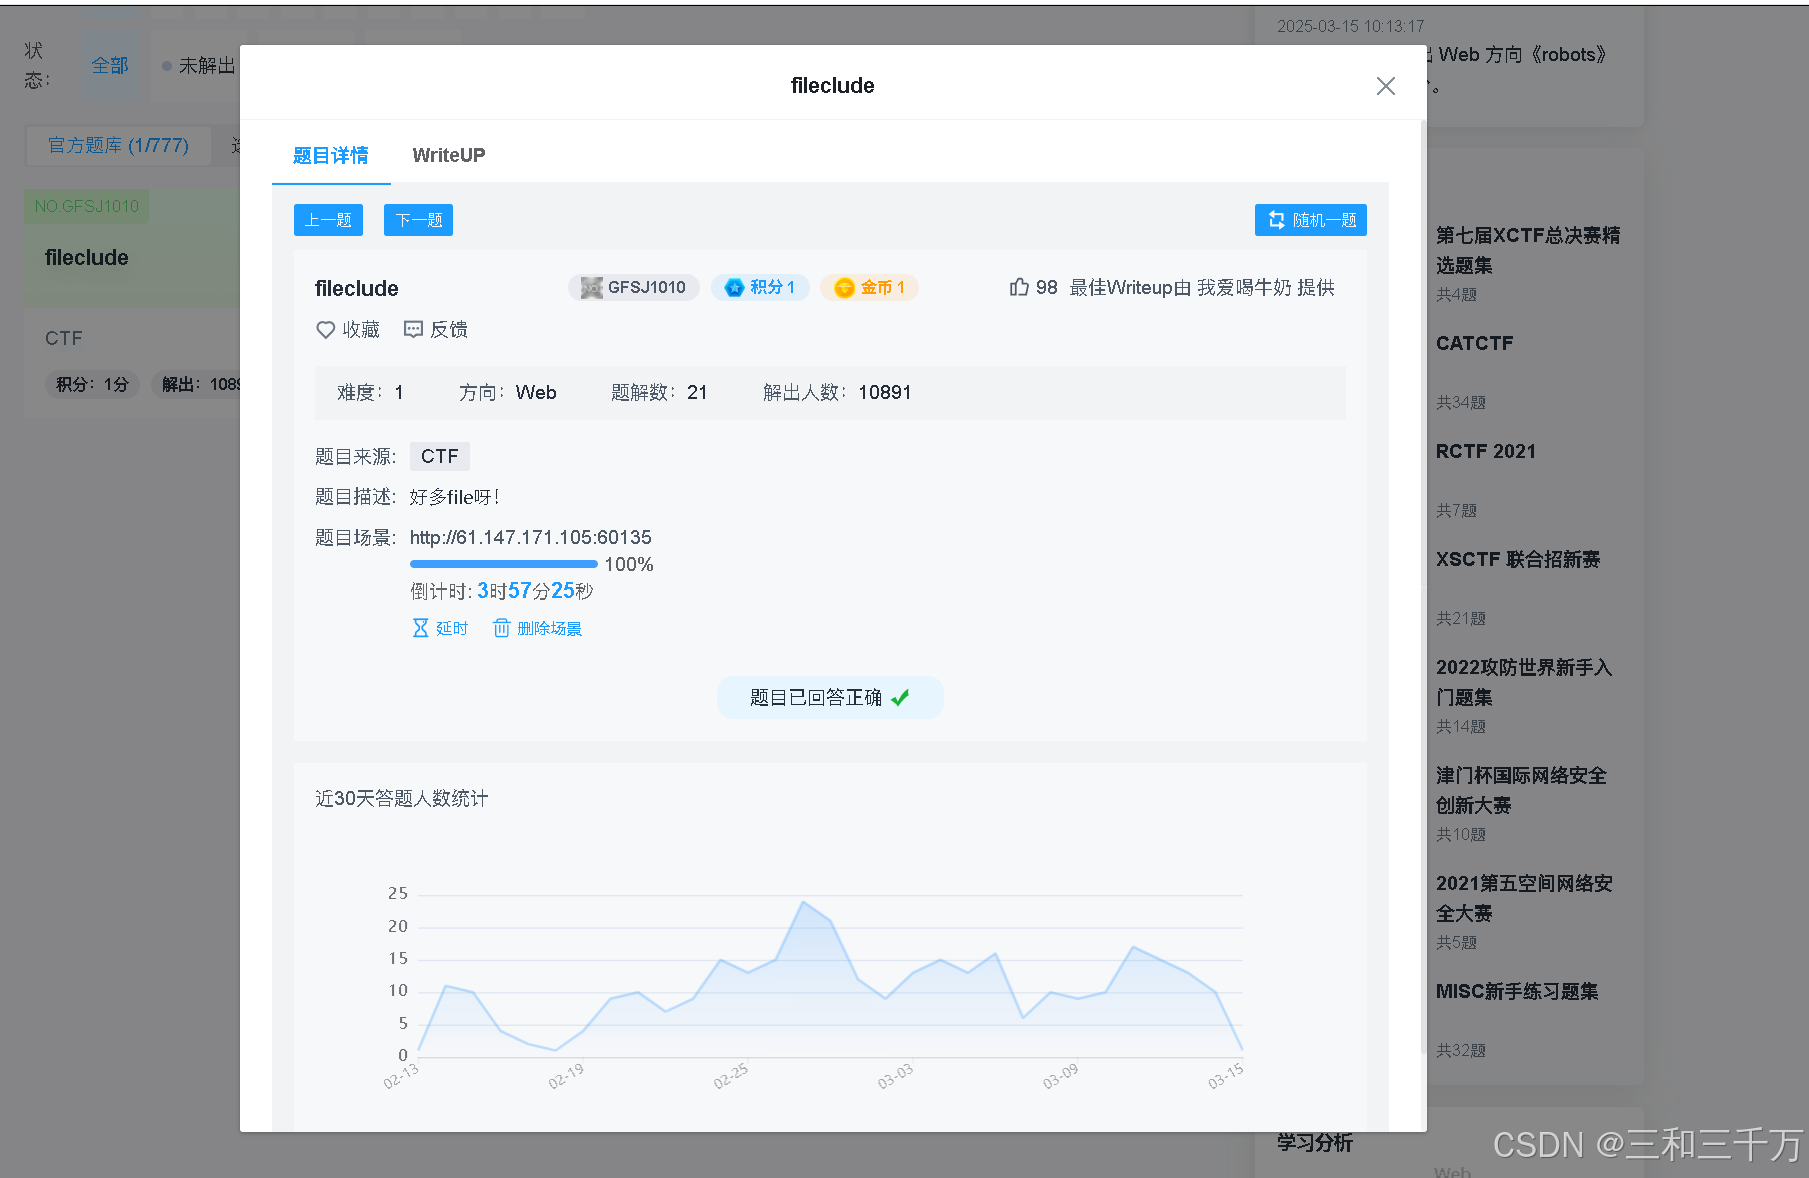The height and width of the screenshot is (1178, 1809).
Task: Open 2021第五空间网络安全大赛 collection
Action: (1524, 898)
